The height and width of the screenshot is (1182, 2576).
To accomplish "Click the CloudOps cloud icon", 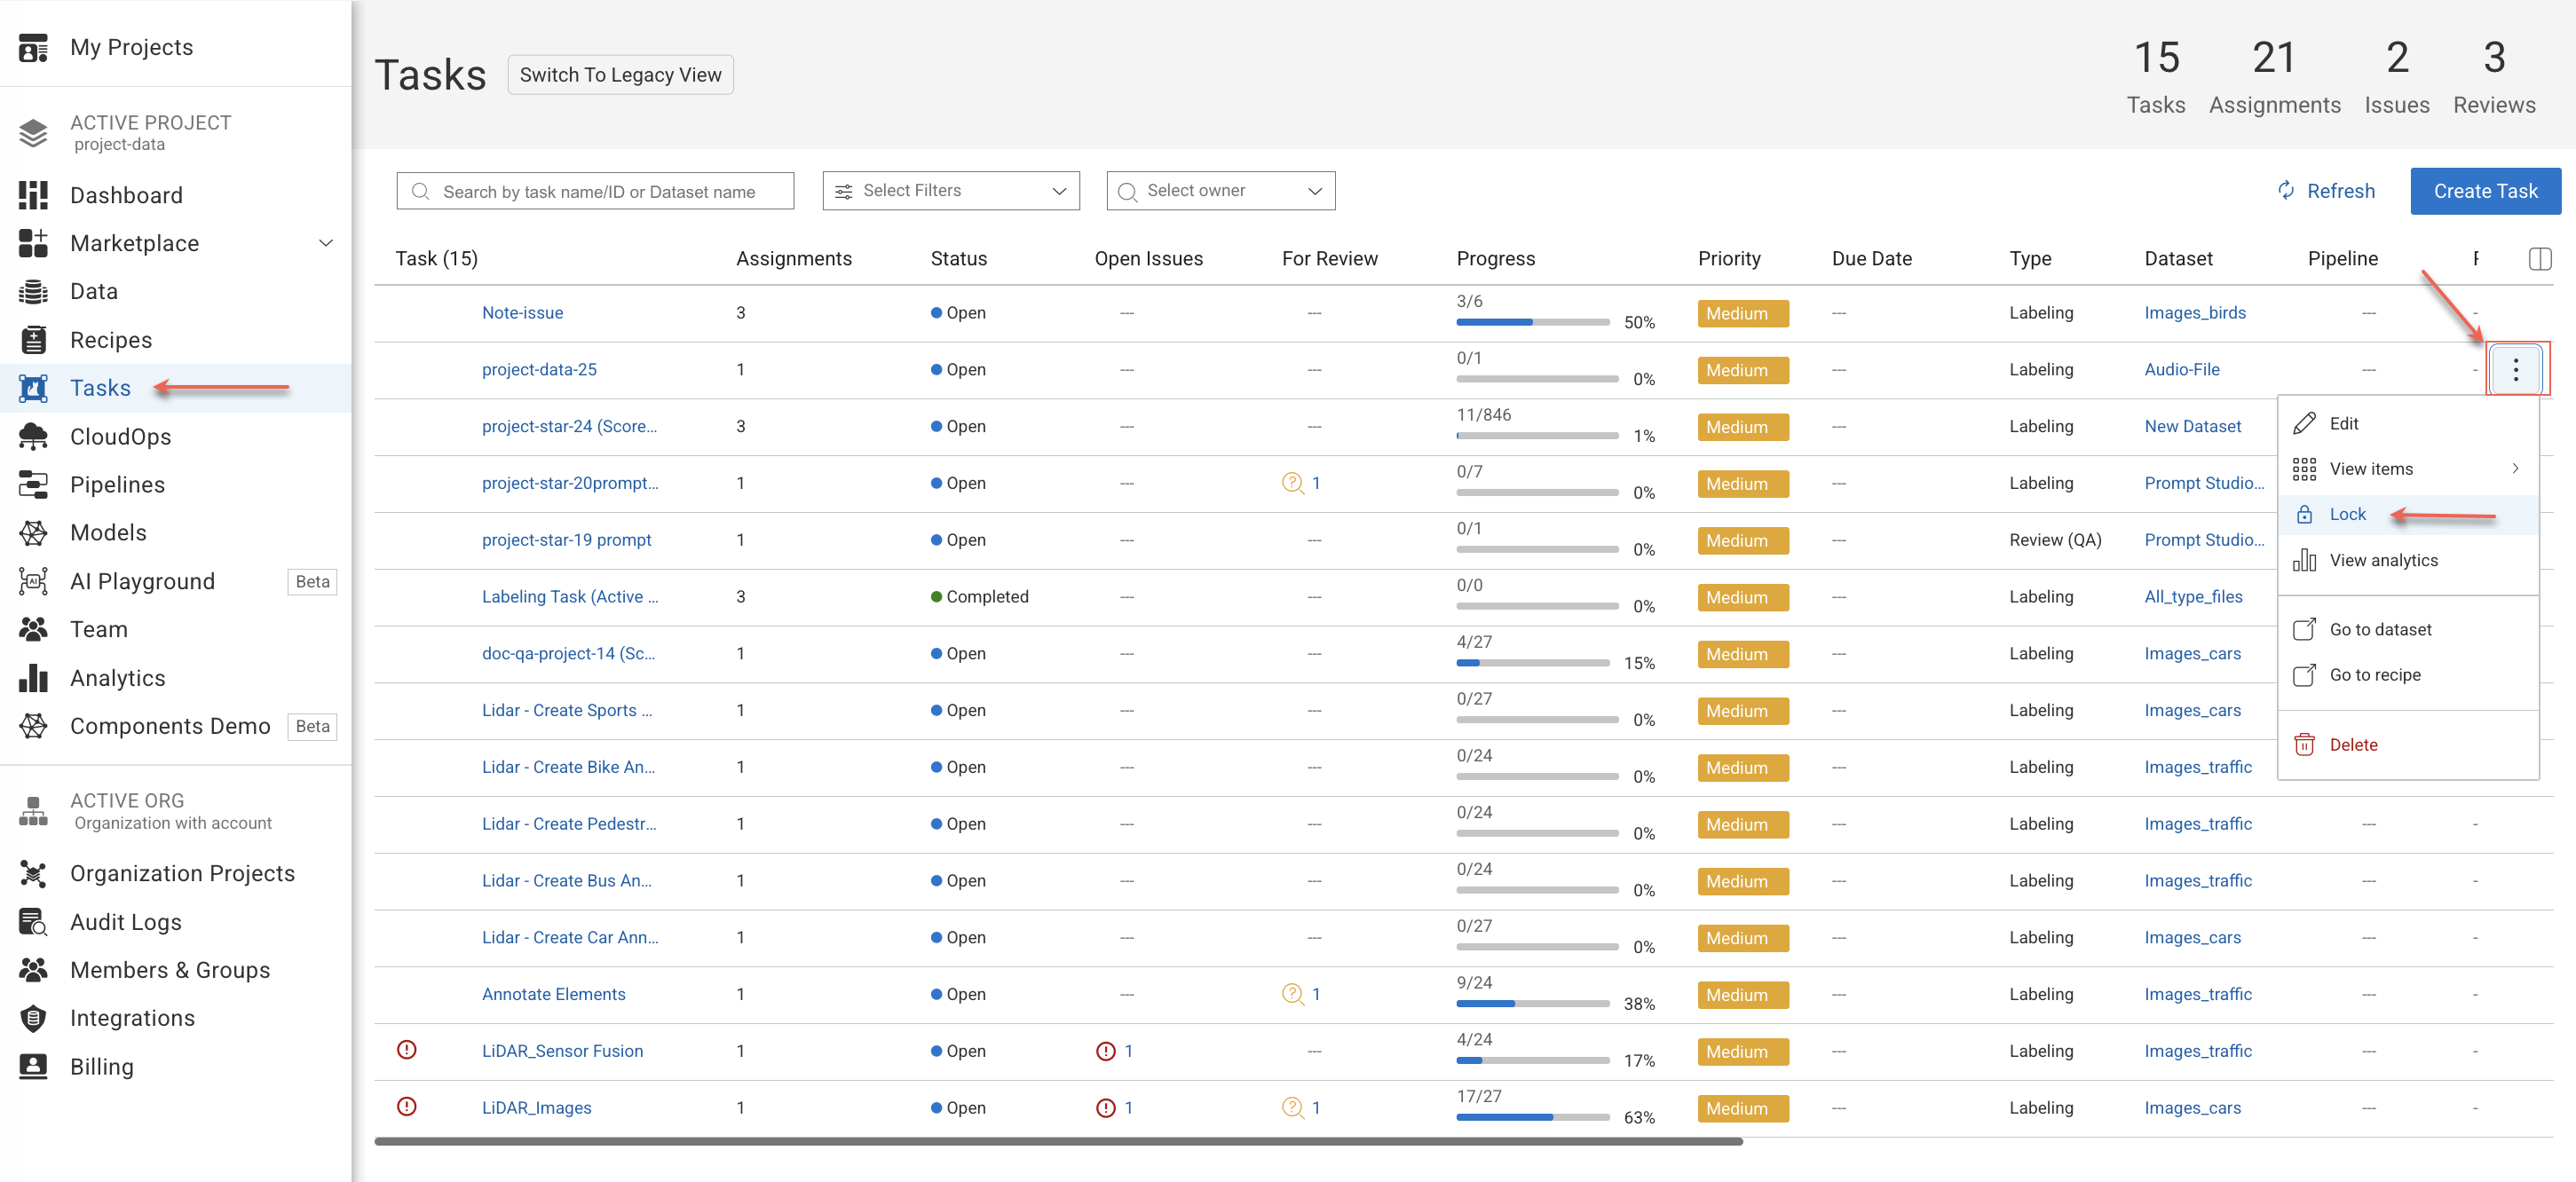I will point(33,436).
